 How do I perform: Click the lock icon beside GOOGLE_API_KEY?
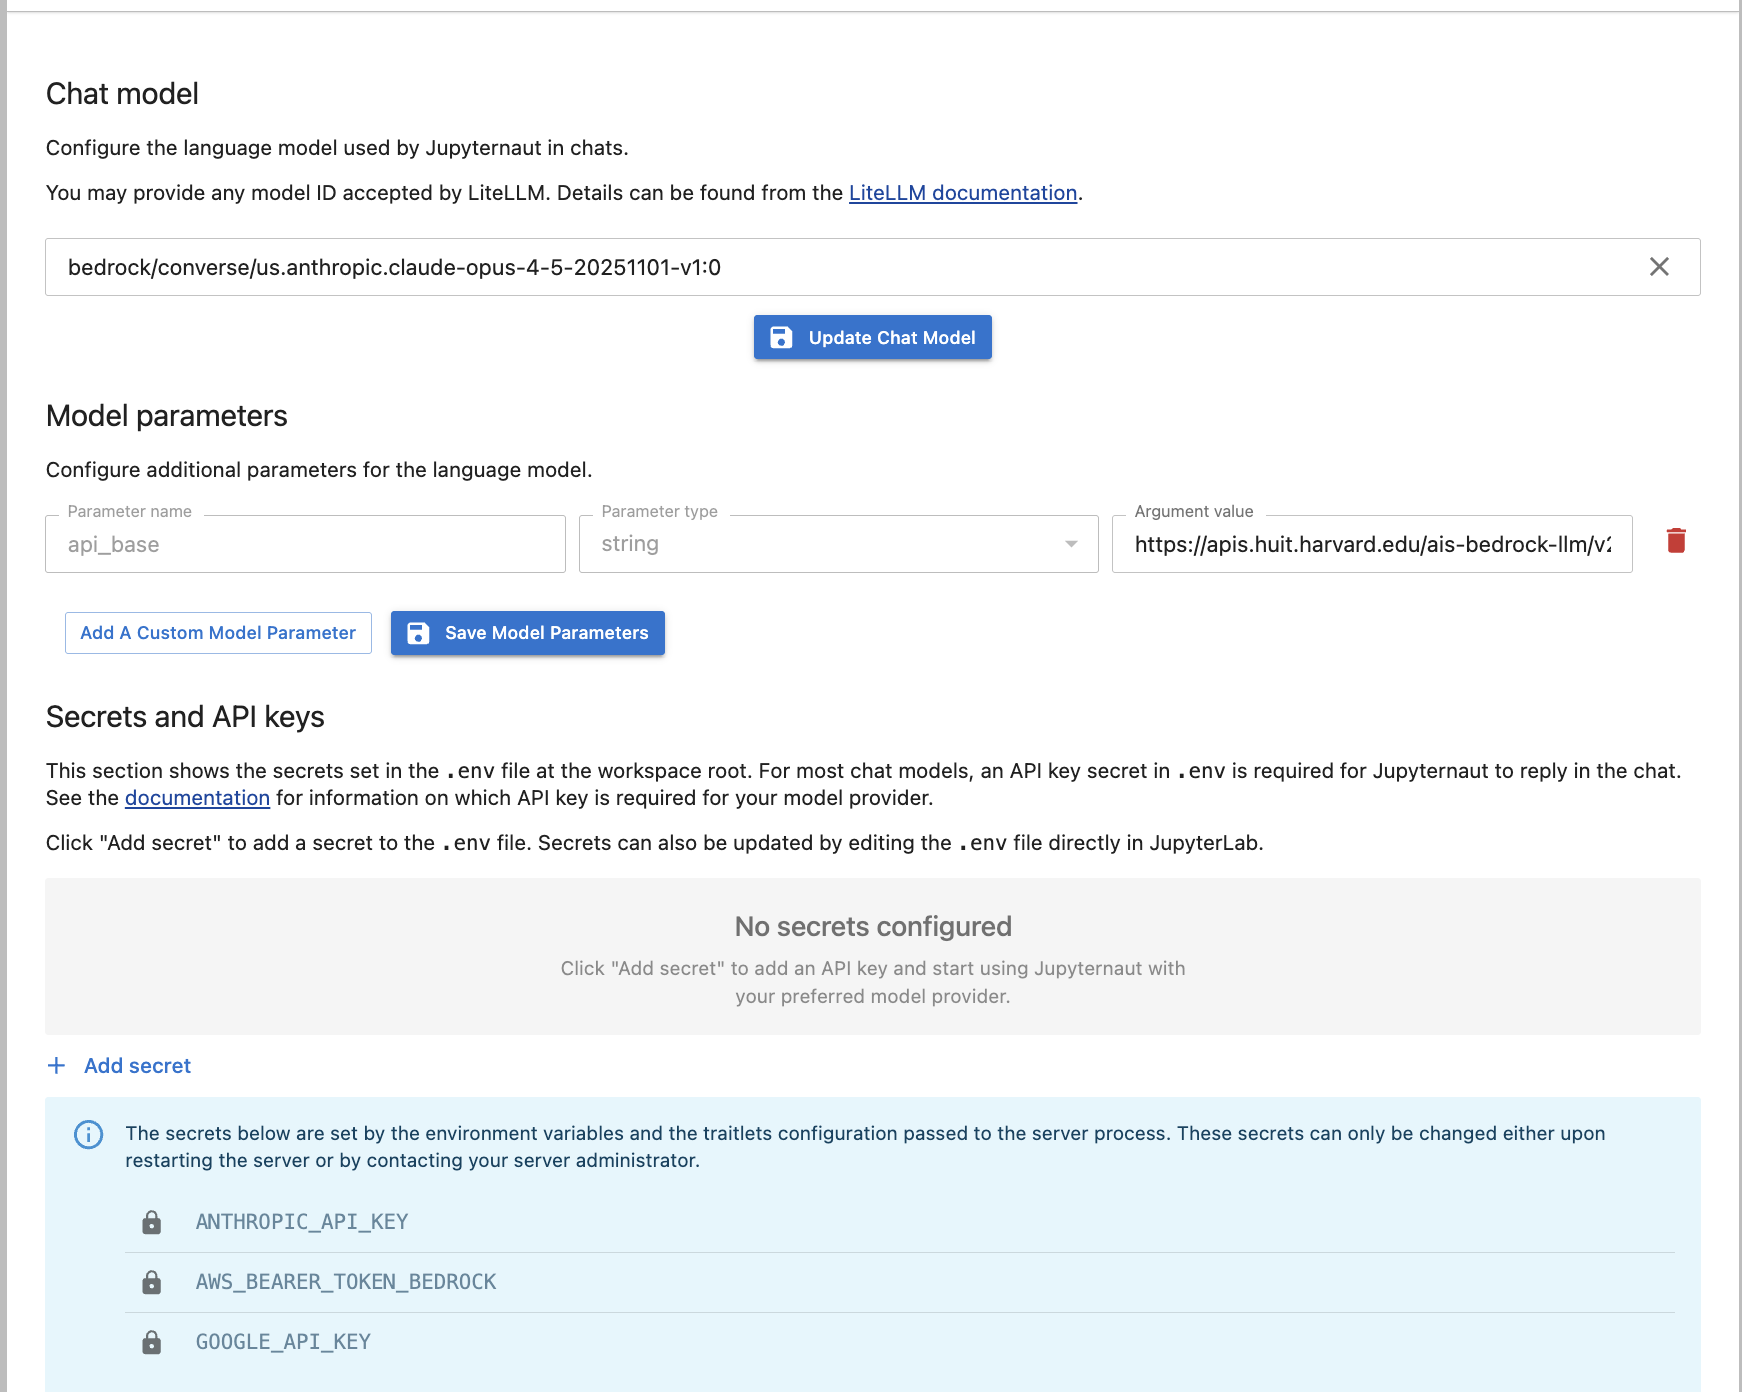click(152, 1342)
